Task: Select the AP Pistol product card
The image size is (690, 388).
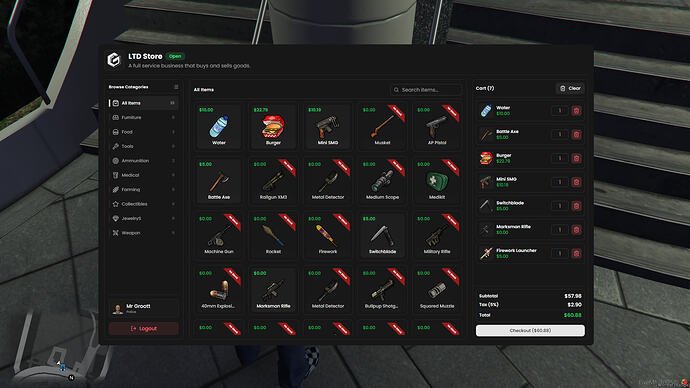Action: coord(437,126)
